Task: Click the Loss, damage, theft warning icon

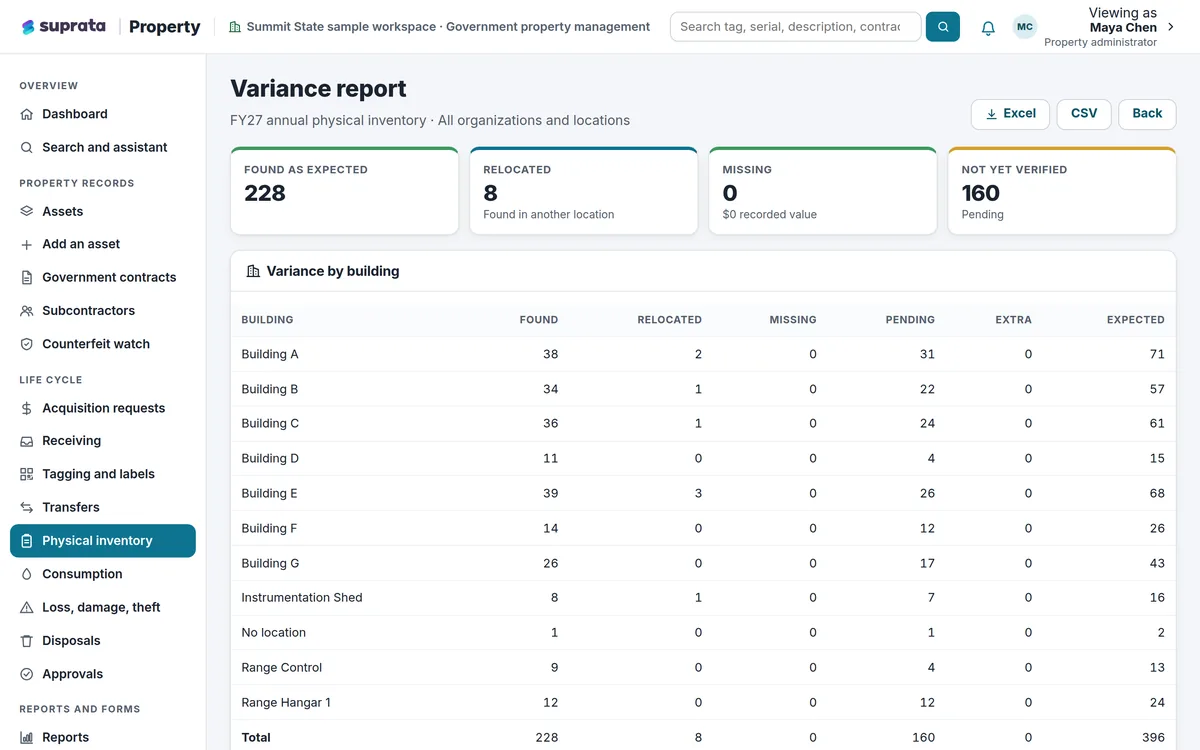Action: pos(27,607)
